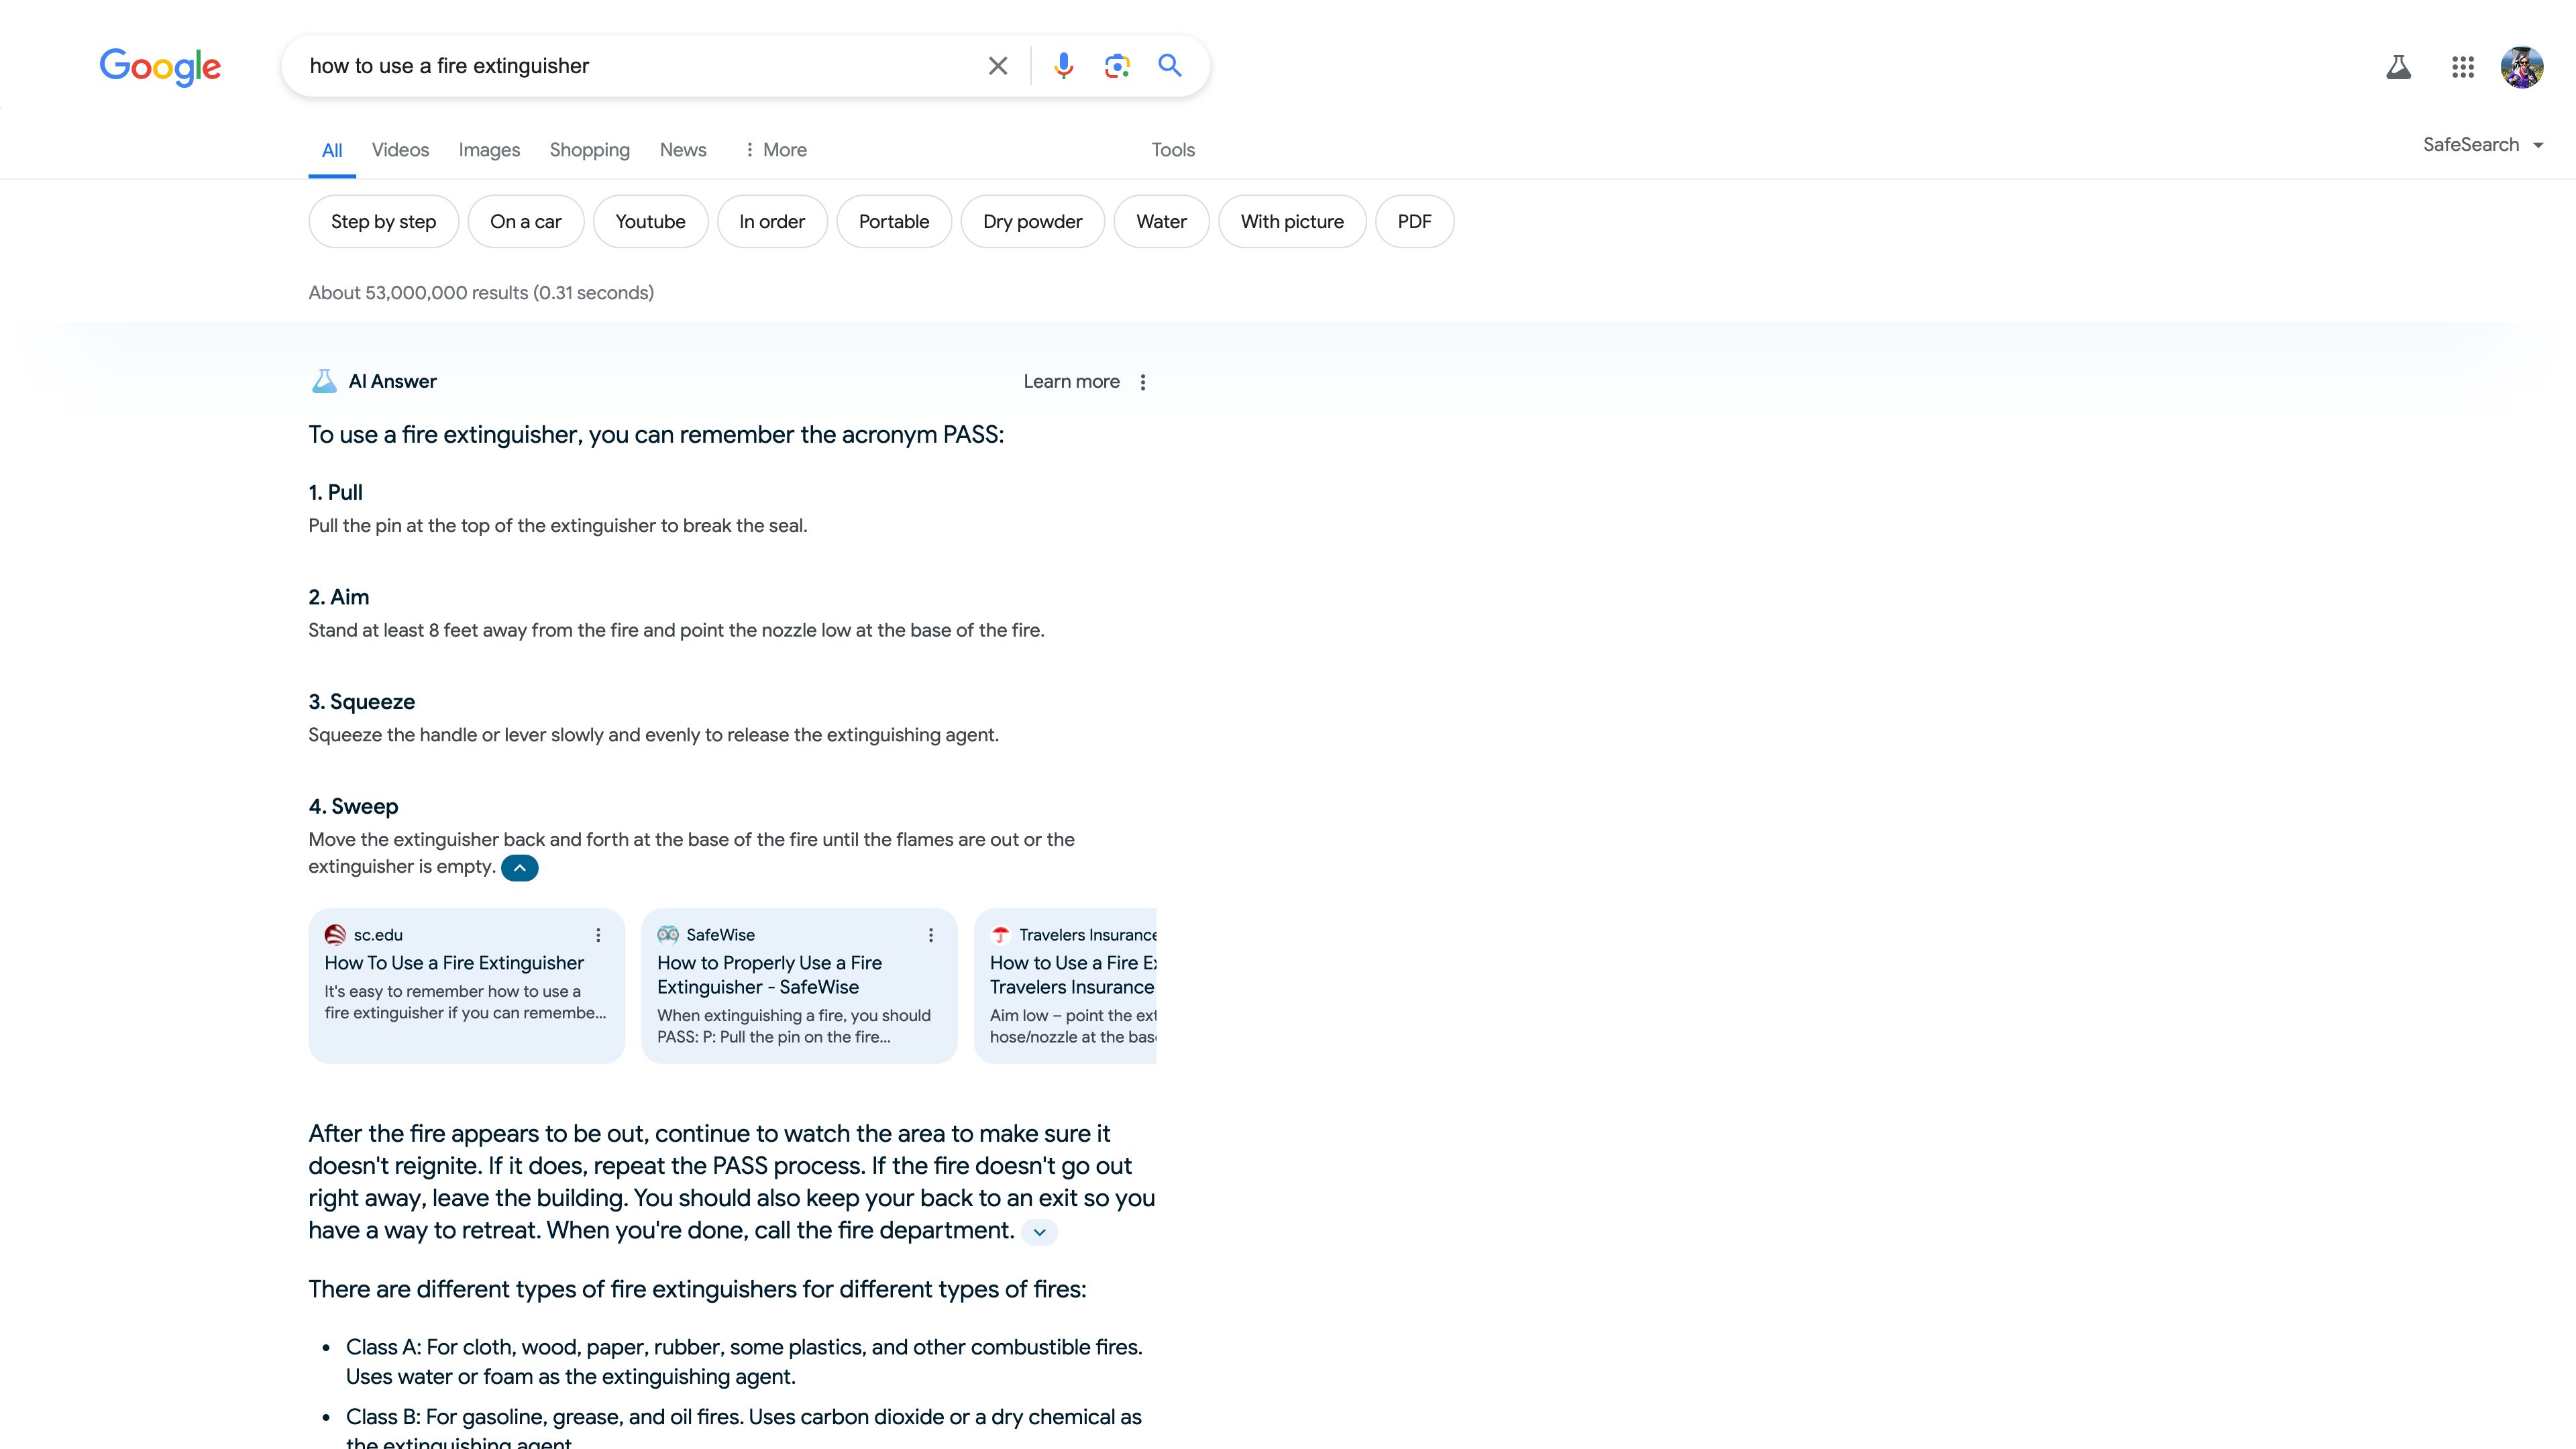The width and height of the screenshot is (2576, 1449).
Task: Open Search Labs flask icon
Action: pyautogui.click(x=2398, y=67)
